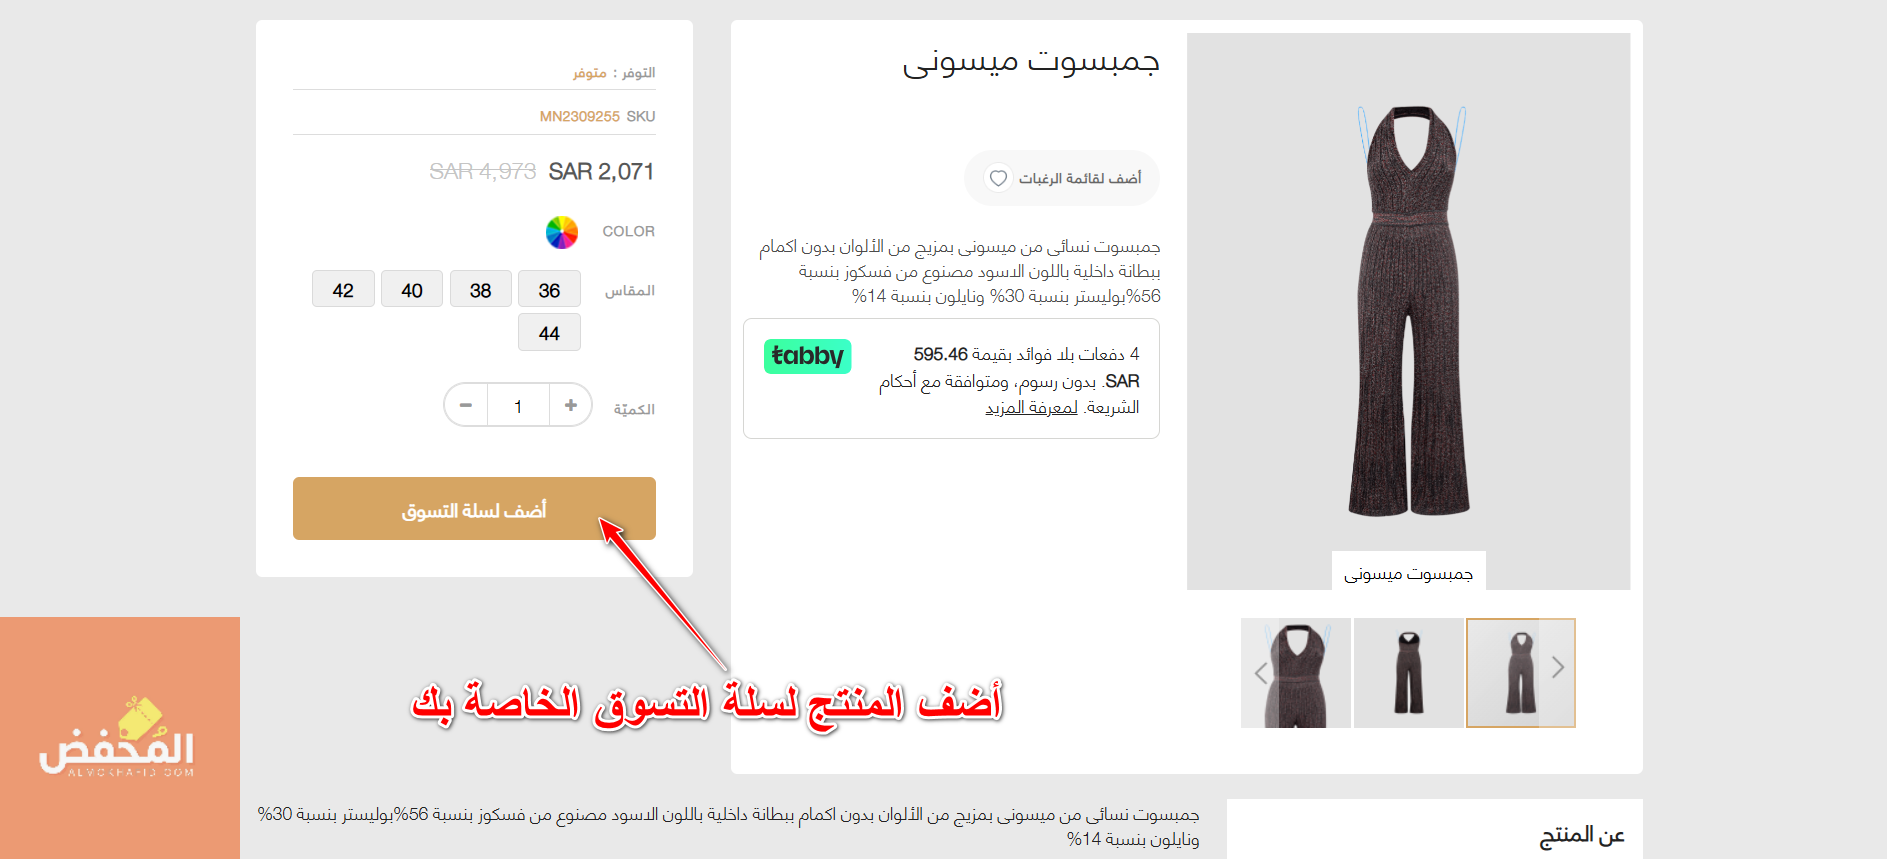Click the COLOR label
Image resolution: width=1887 pixels, height=859 pixels.
tap(628, 231)
